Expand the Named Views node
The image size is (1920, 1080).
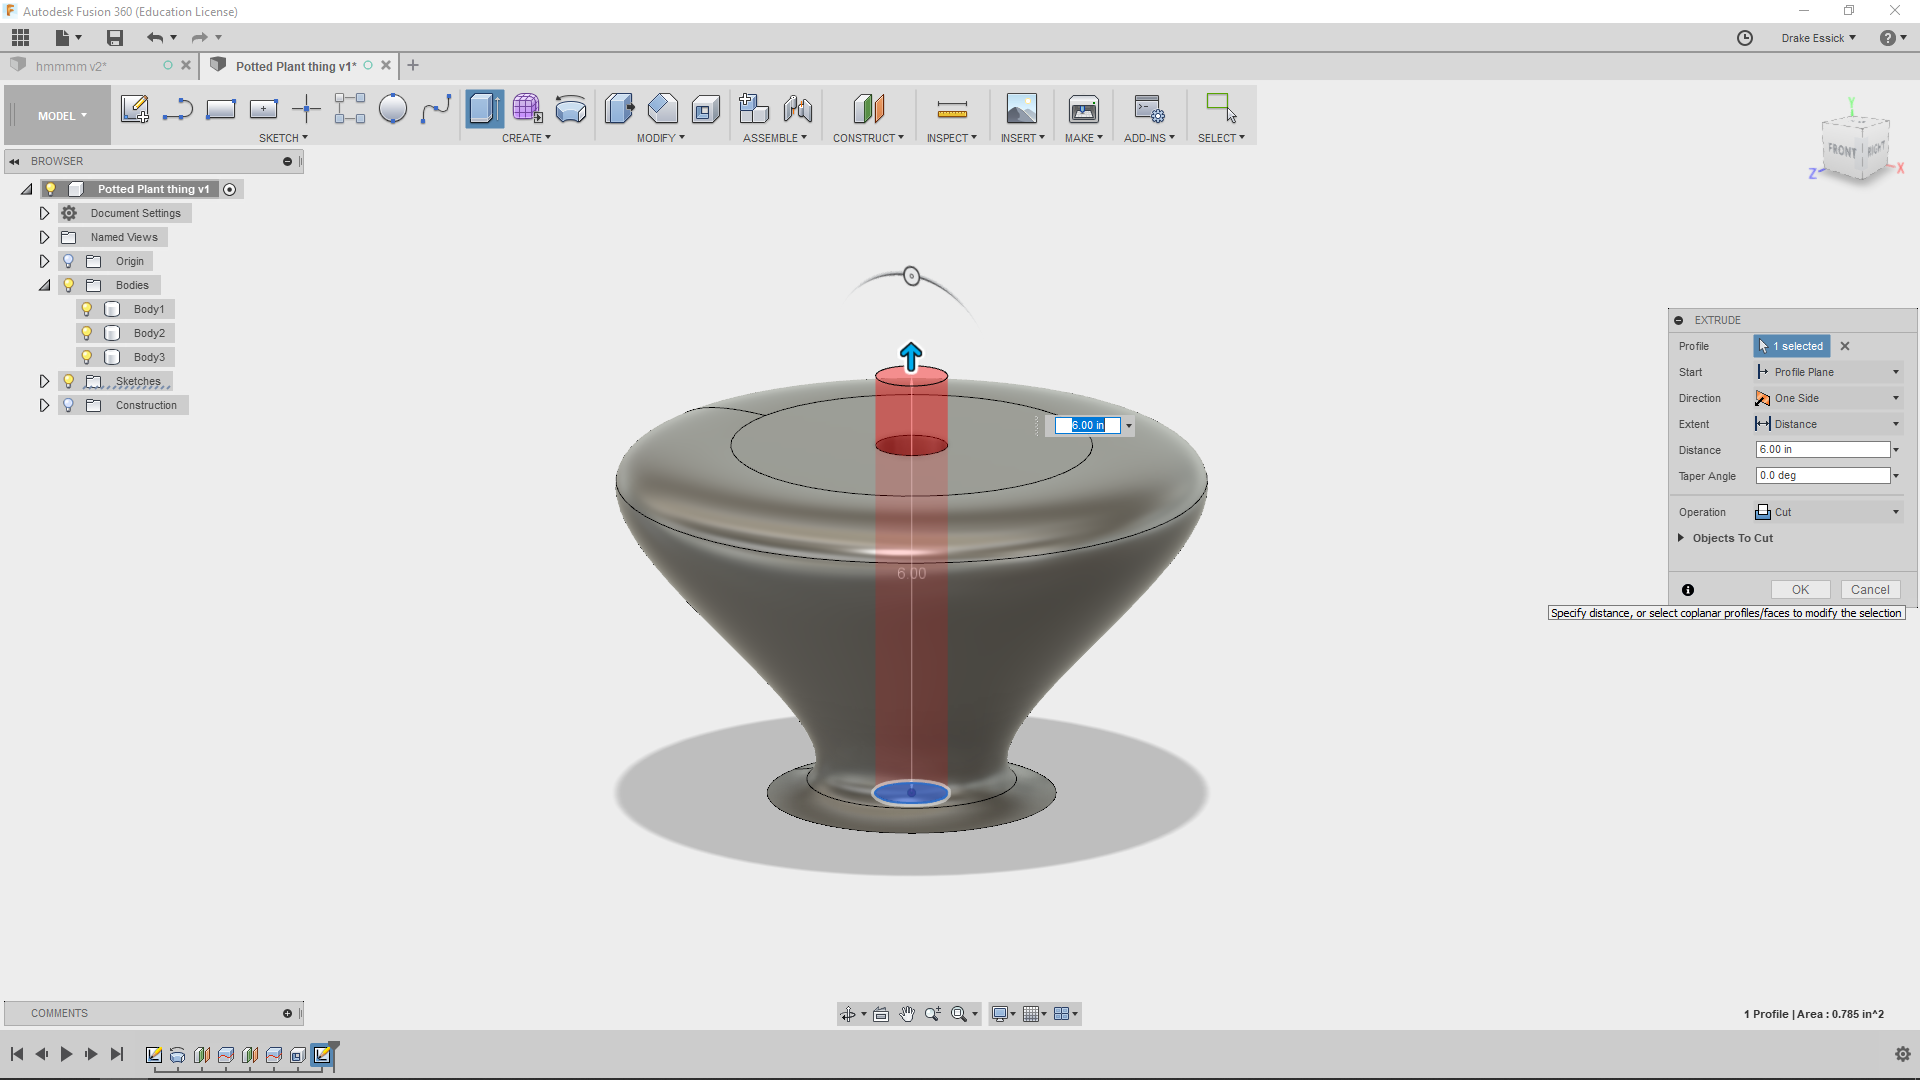point(44,237)
